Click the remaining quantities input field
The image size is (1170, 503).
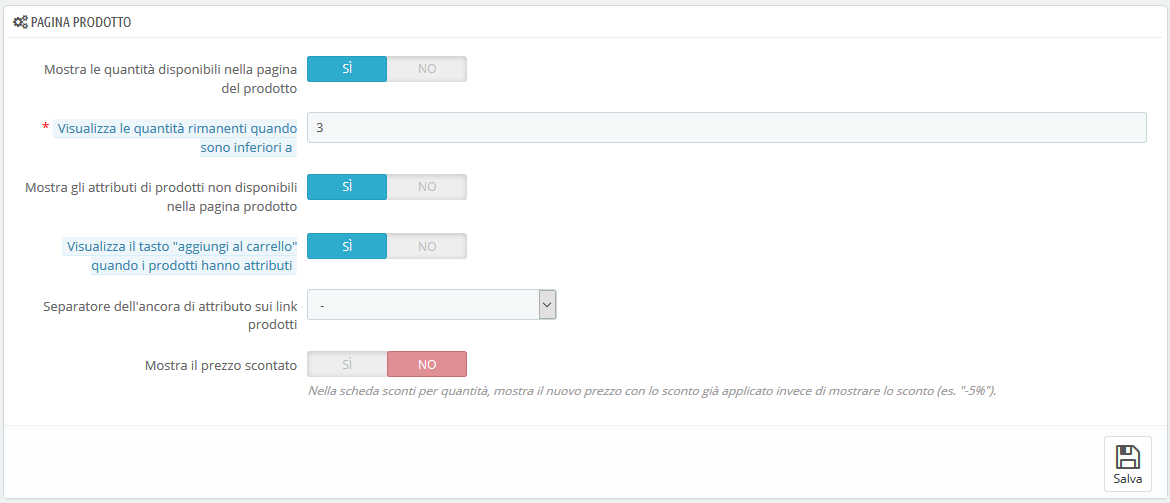tap(727, 128)
